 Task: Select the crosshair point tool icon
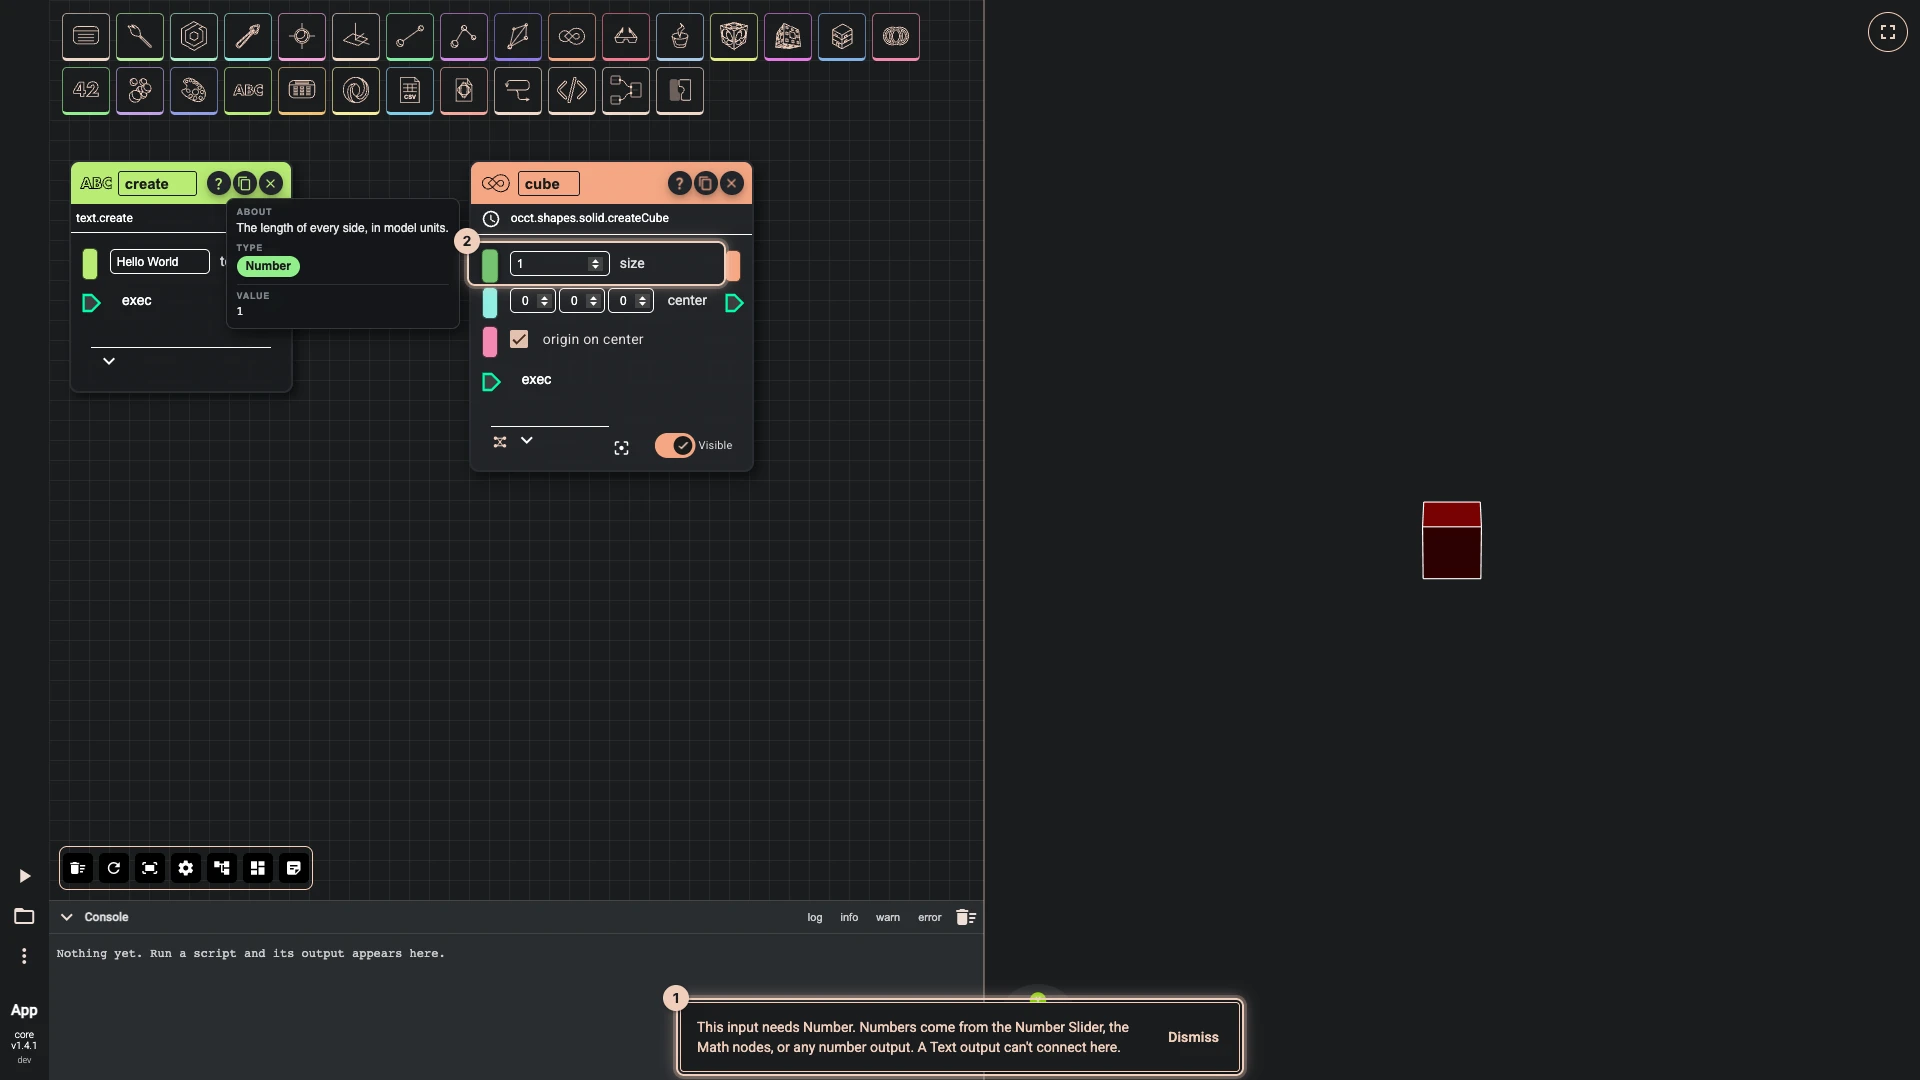pos(302,36)
